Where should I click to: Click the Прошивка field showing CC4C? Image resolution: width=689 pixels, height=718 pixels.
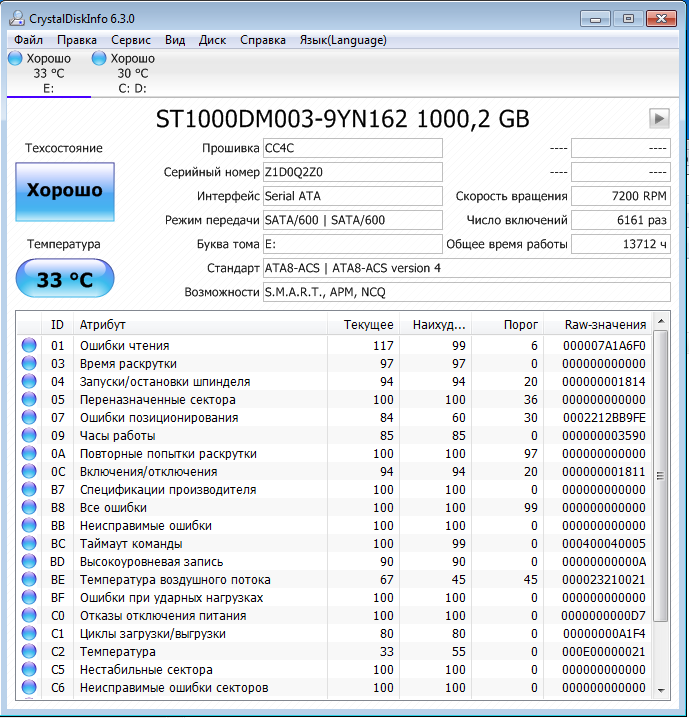[353, 148]
